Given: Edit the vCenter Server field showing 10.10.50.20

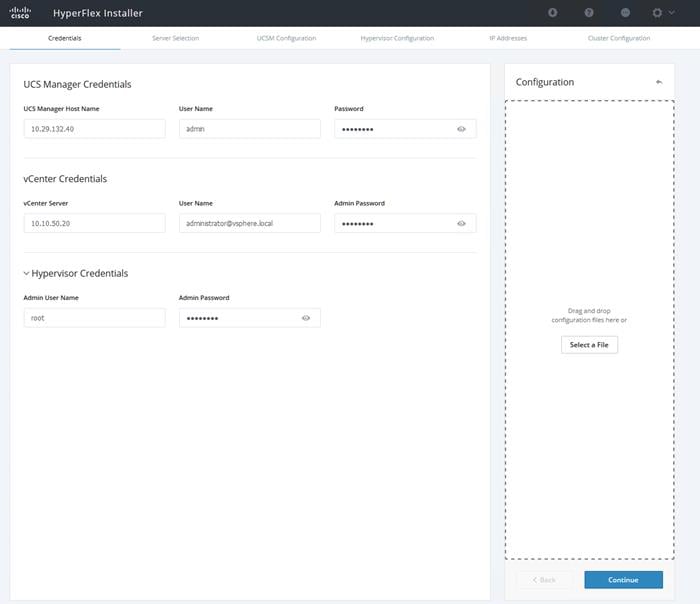Looking at the screenshot, I should click(x=95, y=223).
